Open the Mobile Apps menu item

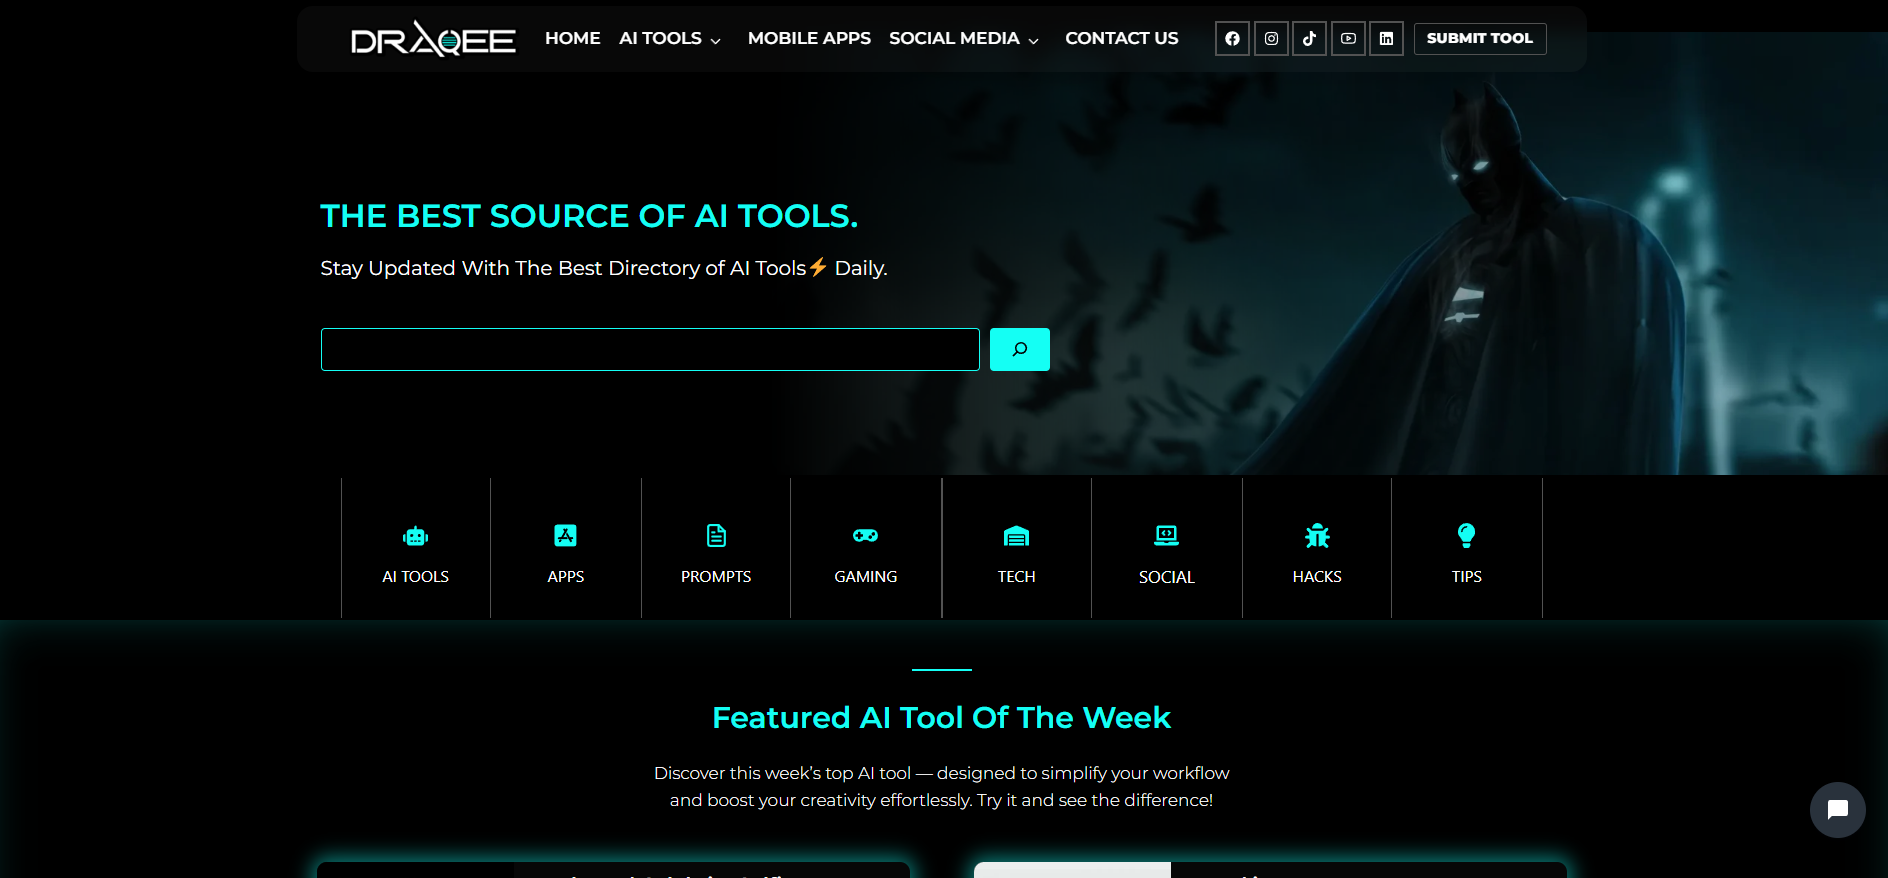[809, 39]
